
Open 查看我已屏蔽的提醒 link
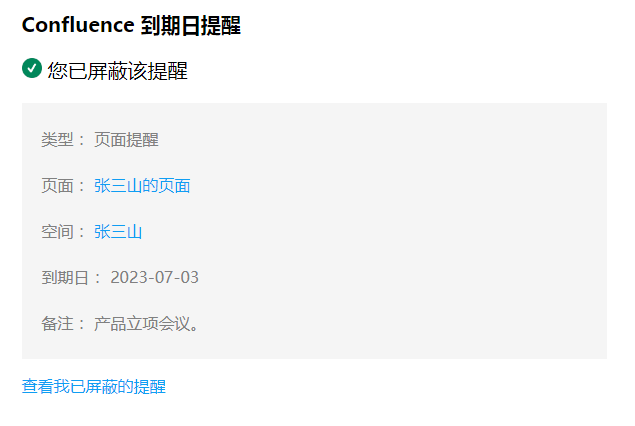tap(94, 386)
